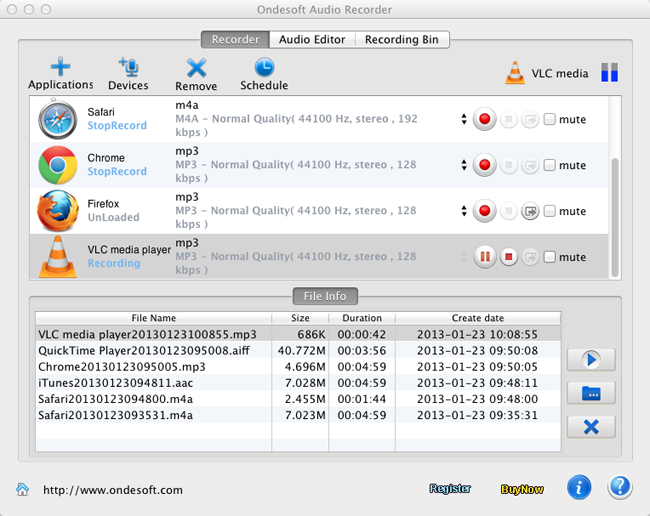This screenshot has height=516, width=650.
Task: Click the launch app button in VLC row
Action: tap(530, 257)
